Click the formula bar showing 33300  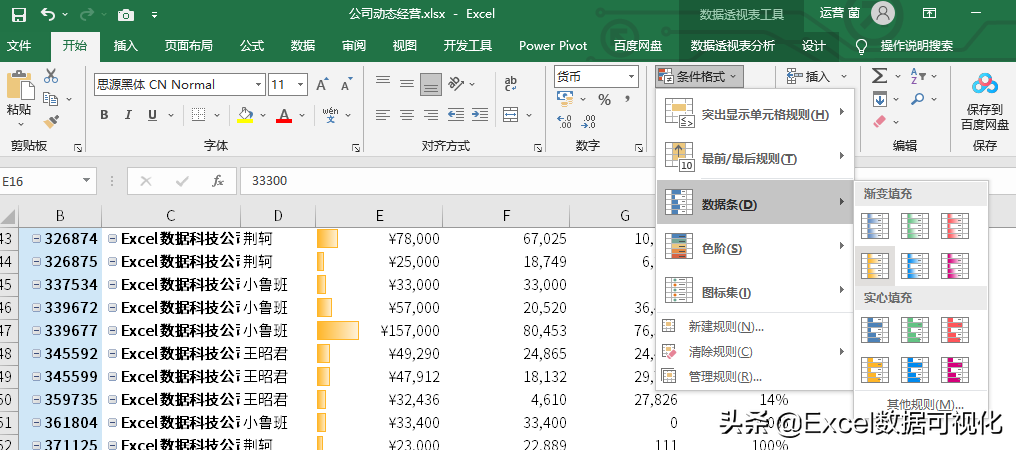[x=447, y=181]
